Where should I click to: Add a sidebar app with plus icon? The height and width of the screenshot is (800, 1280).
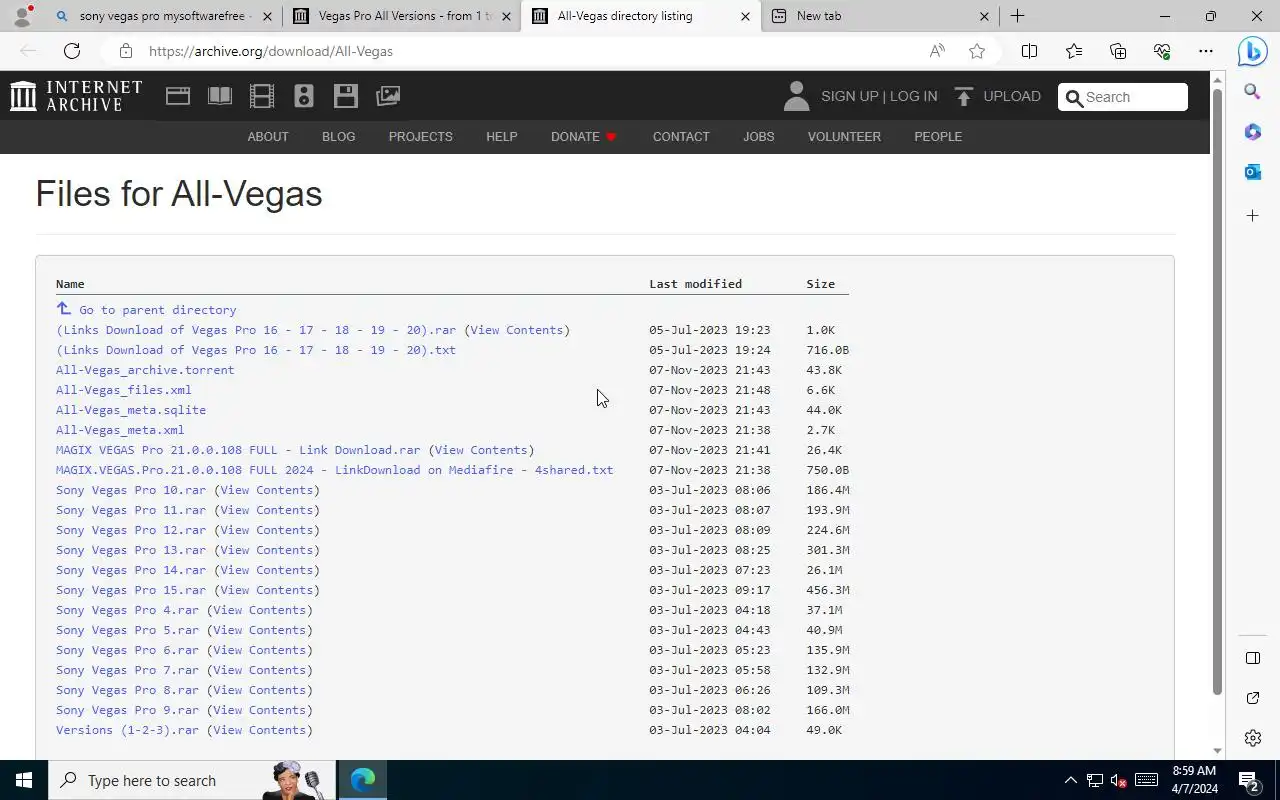[1252, 215]
